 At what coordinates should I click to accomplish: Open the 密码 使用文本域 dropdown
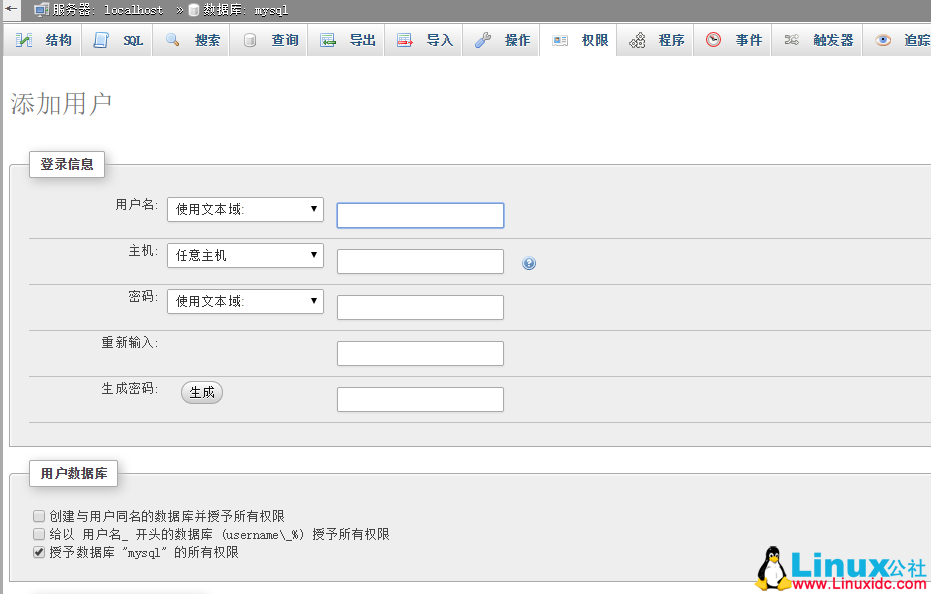245,301
